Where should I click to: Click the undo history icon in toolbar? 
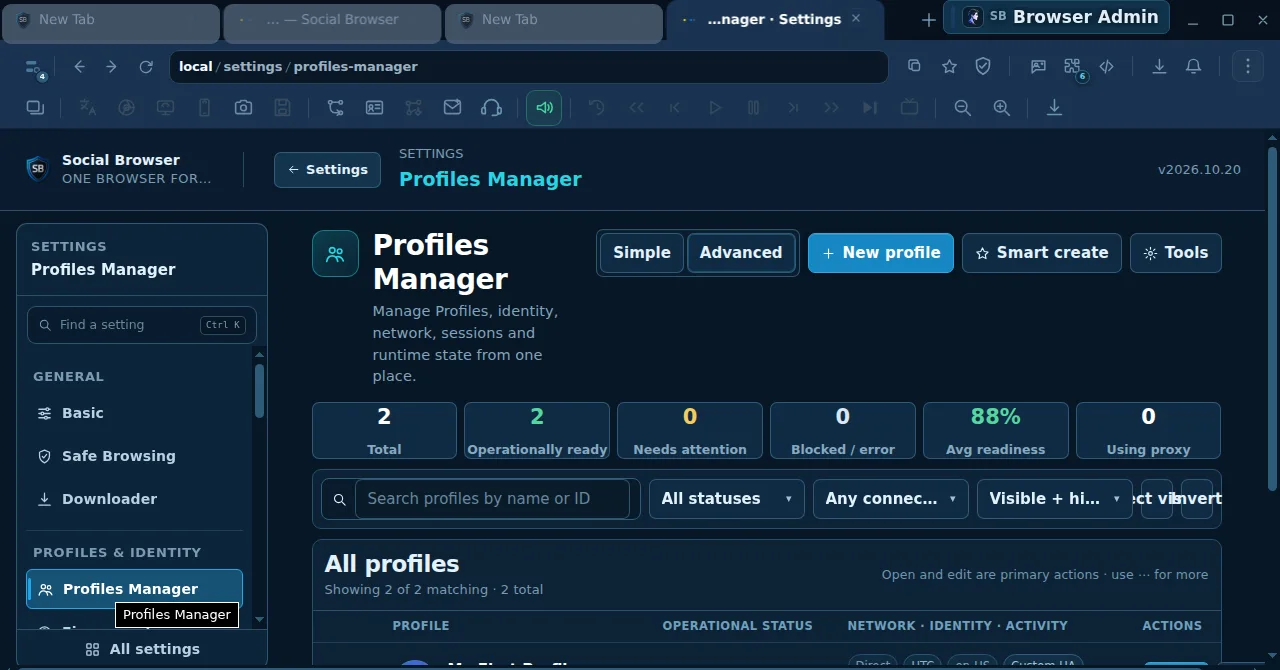[x=597, y=107]
